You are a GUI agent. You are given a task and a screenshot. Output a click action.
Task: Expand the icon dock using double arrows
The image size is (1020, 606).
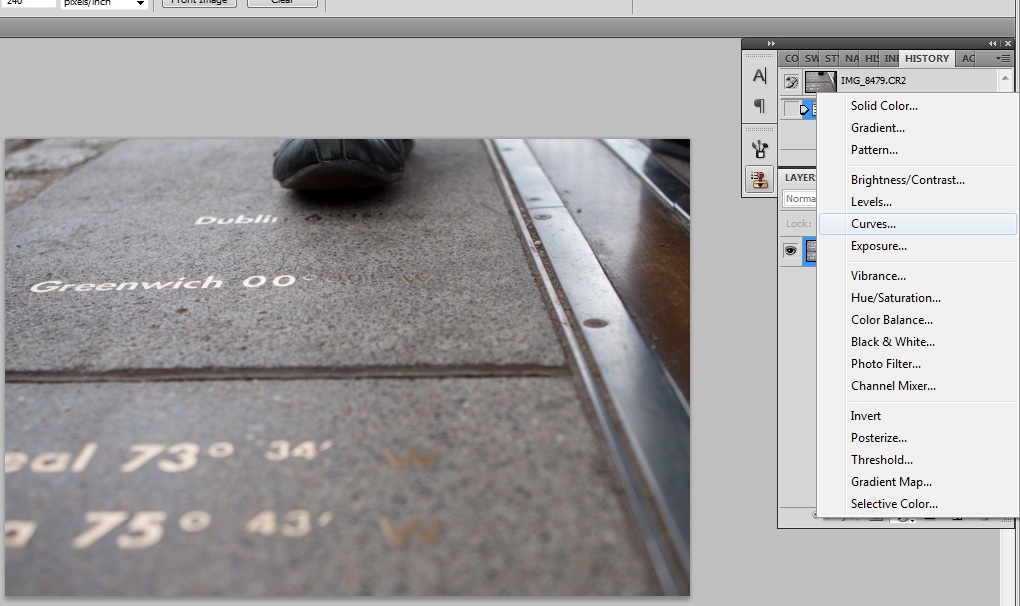tap(771, 44)
